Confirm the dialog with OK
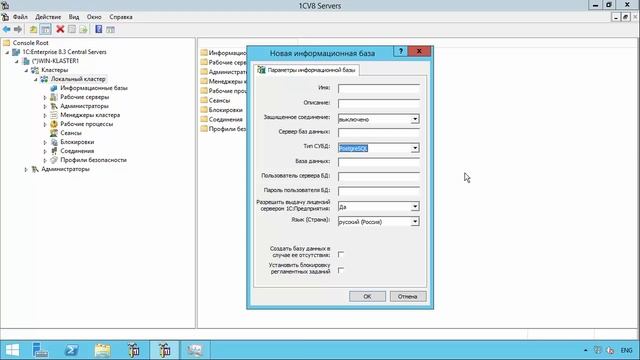Image resolution: width=640 pixels, height=360 pixels. (367, 296)
